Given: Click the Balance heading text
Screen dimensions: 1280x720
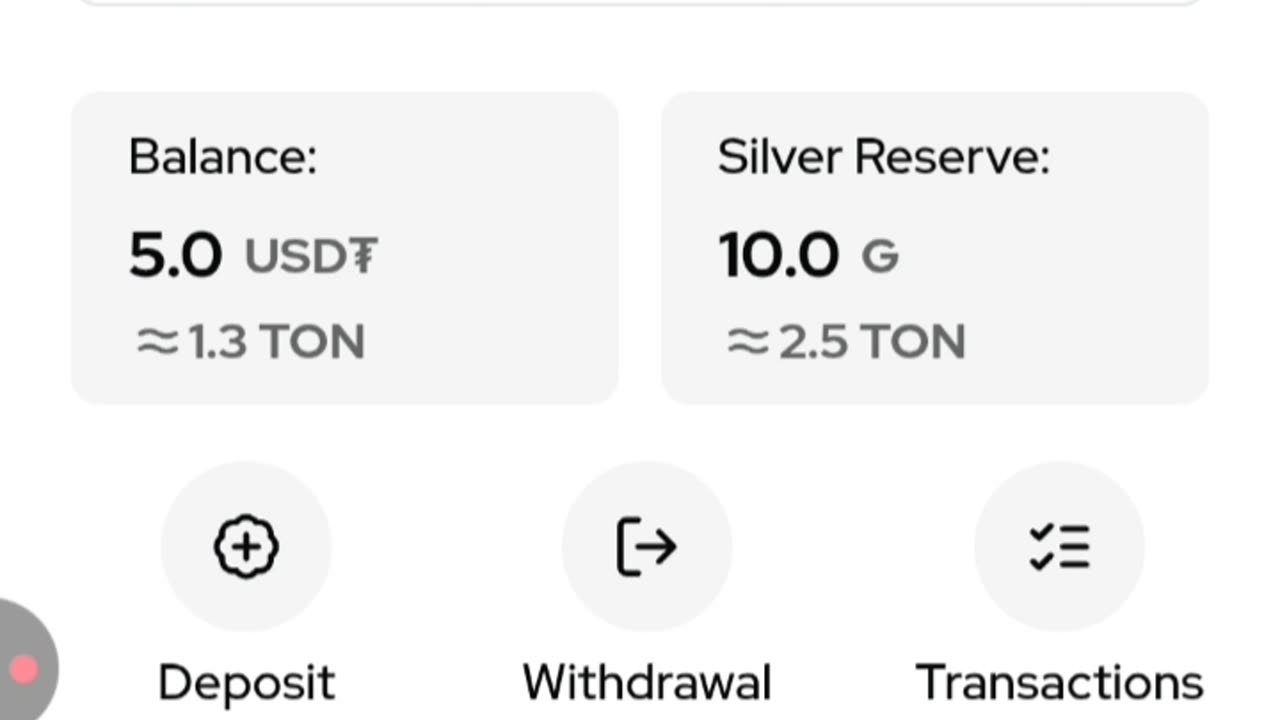Looking at the screenshot, I should point(223,157).
